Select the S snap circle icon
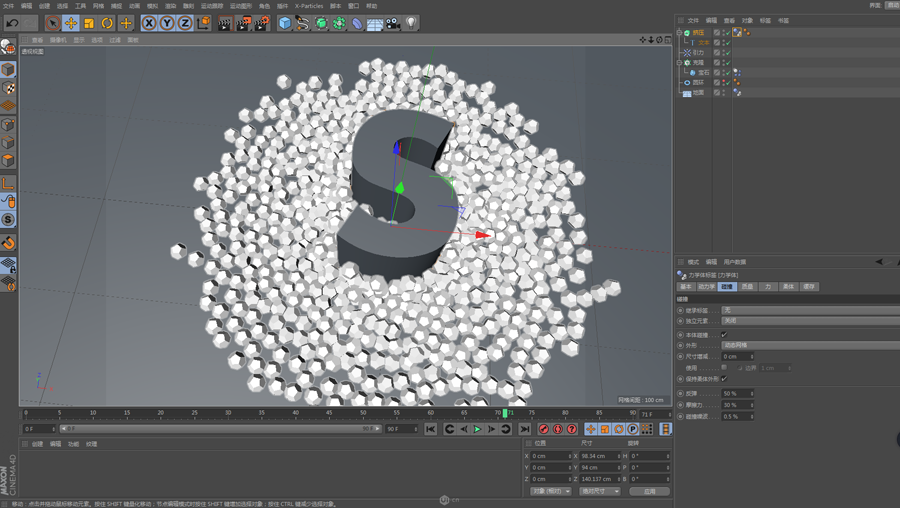 pyautogui.click(x=8, y=219)
